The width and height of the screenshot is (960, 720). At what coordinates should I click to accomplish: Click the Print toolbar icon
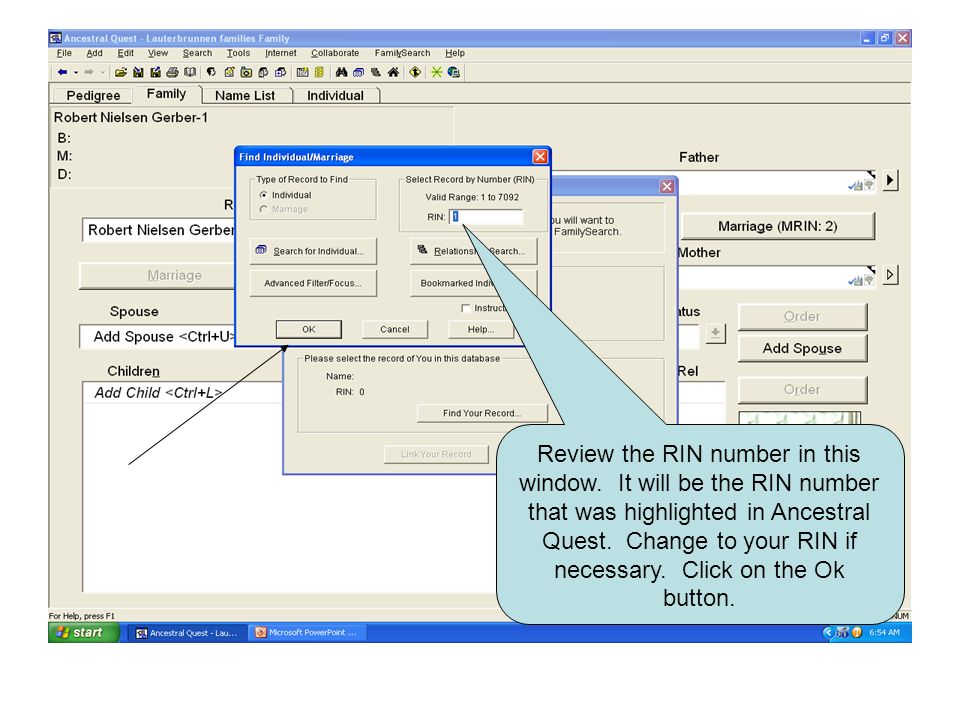coord(173,72)
